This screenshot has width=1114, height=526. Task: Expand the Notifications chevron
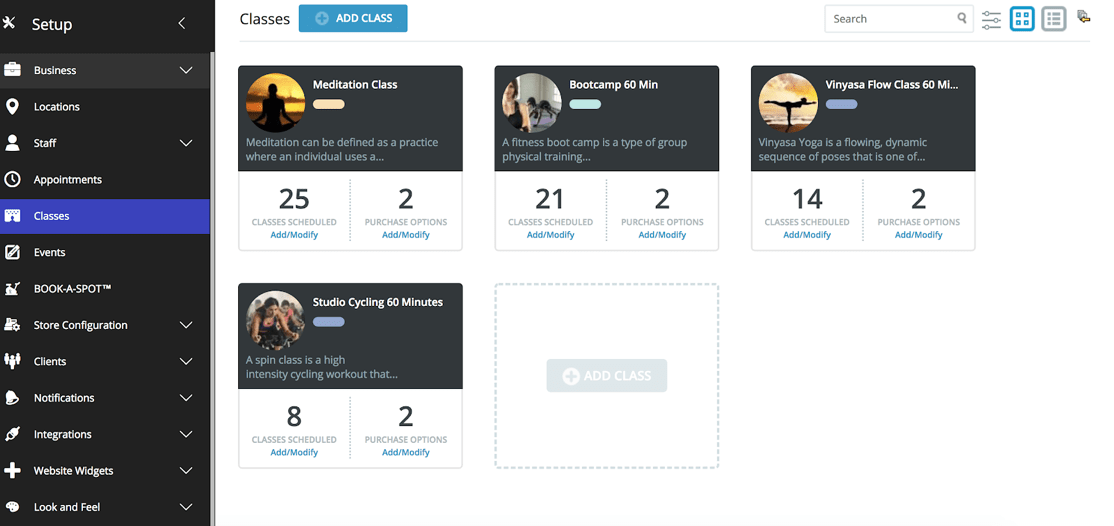[x=186, y=397]
